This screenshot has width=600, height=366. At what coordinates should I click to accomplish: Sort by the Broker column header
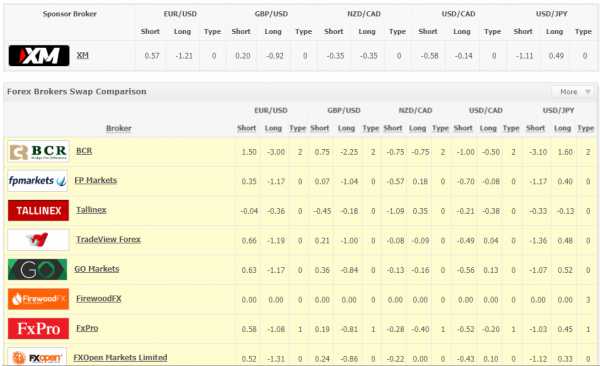click(119, 128)
